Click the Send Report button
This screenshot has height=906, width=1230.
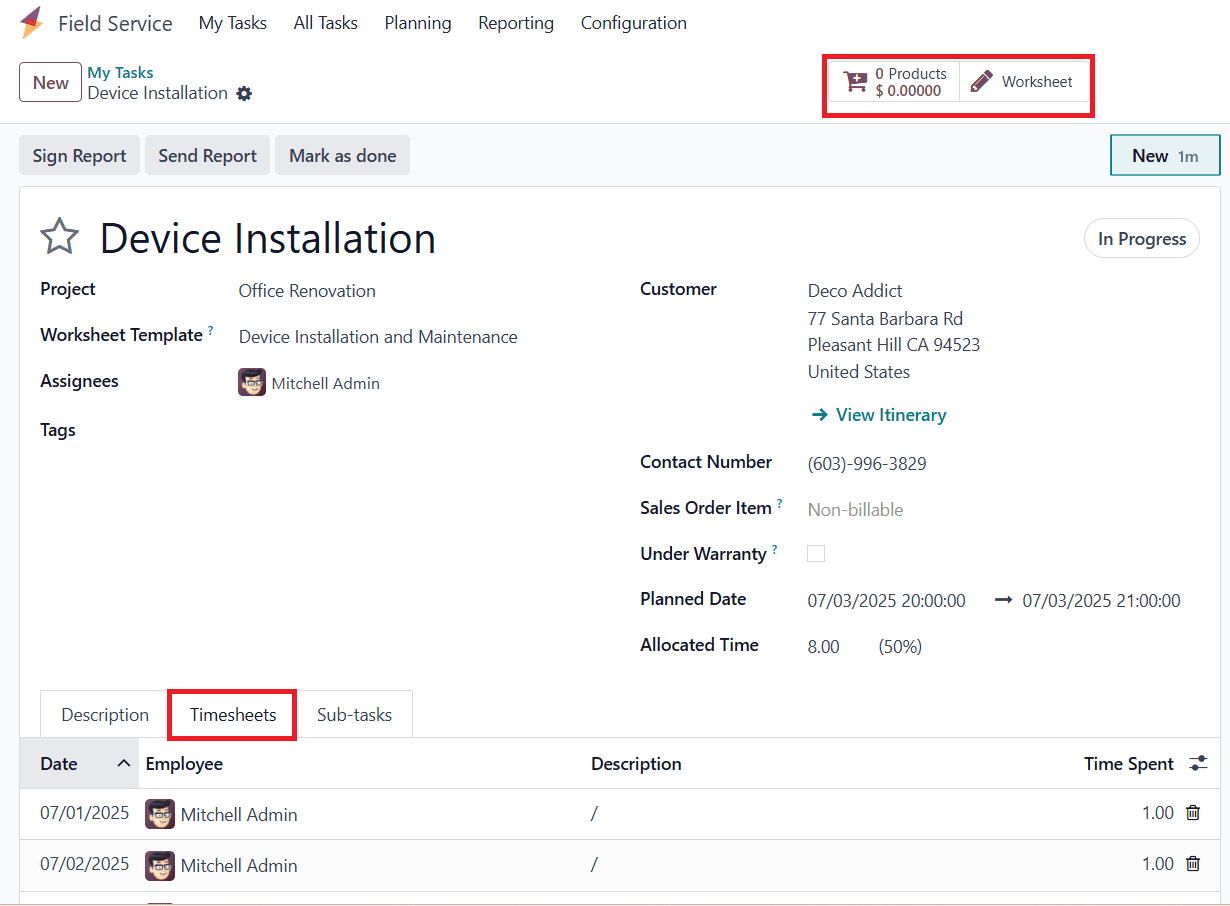point(208,156)
